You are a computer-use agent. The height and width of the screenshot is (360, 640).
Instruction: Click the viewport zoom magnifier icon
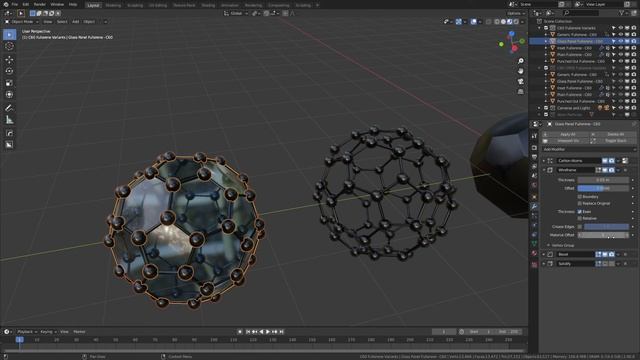521,61
